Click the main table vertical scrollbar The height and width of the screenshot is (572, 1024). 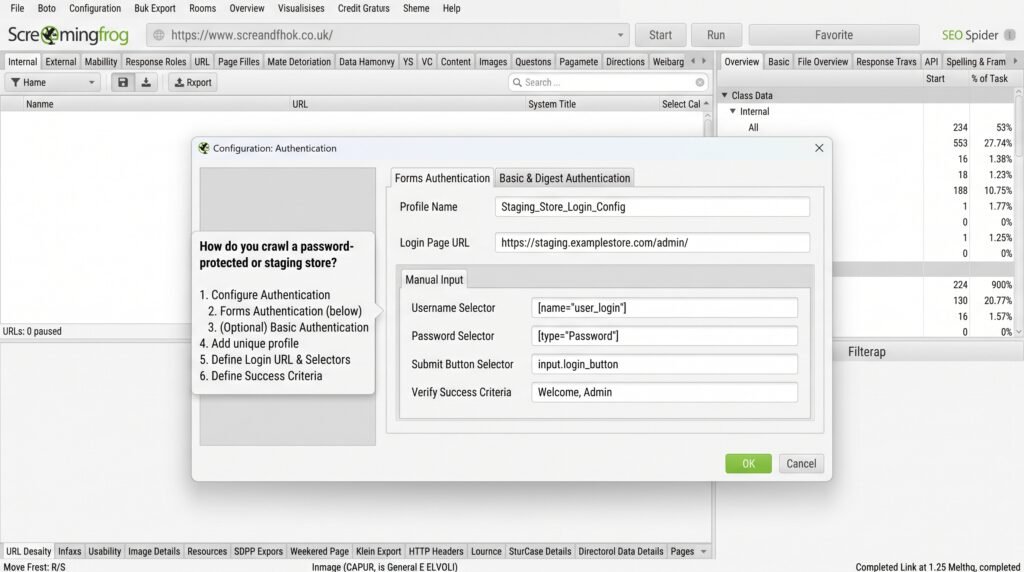[x=708, y=124]
